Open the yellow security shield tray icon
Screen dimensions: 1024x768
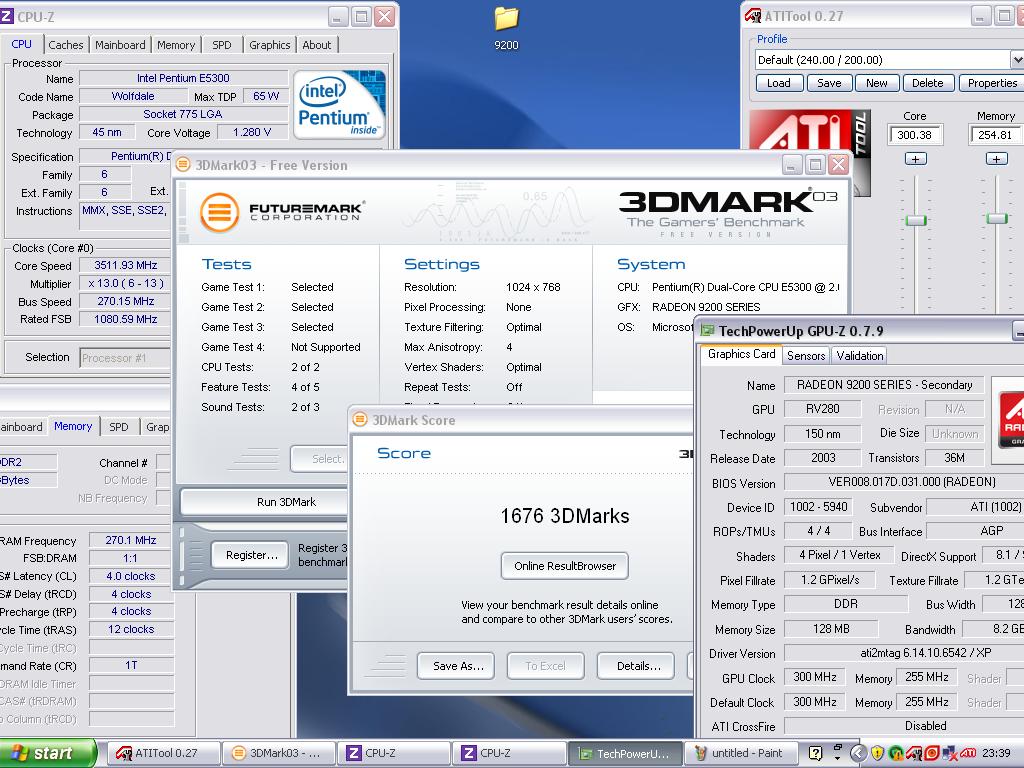click(x=877, y=753)
